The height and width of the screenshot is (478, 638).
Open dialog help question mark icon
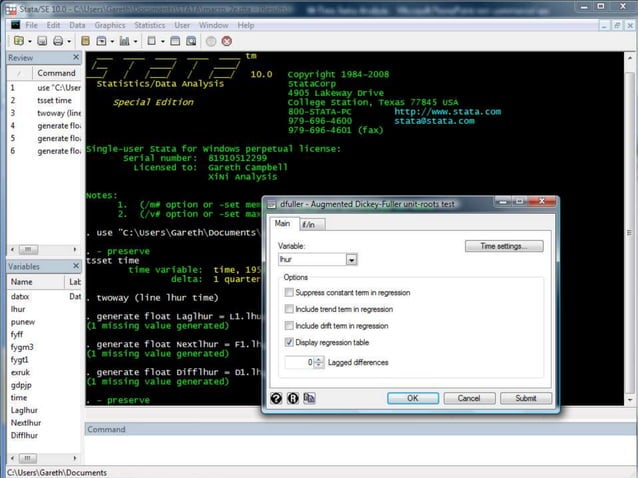pos(277,398)
